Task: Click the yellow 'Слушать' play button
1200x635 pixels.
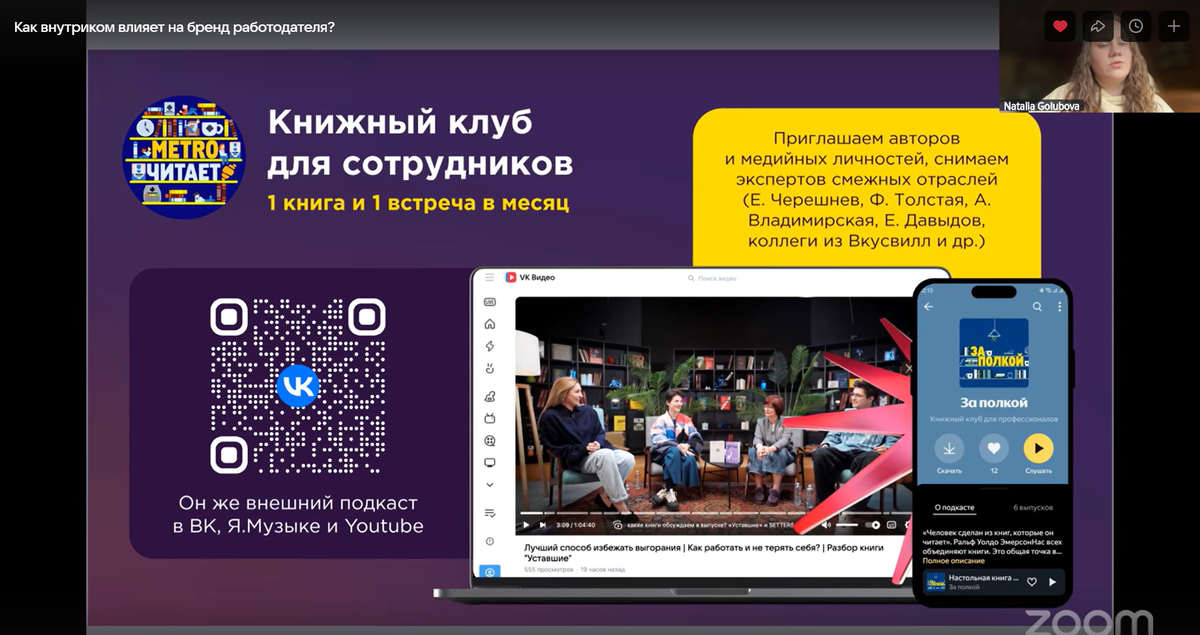Action: click(1038, 447)
